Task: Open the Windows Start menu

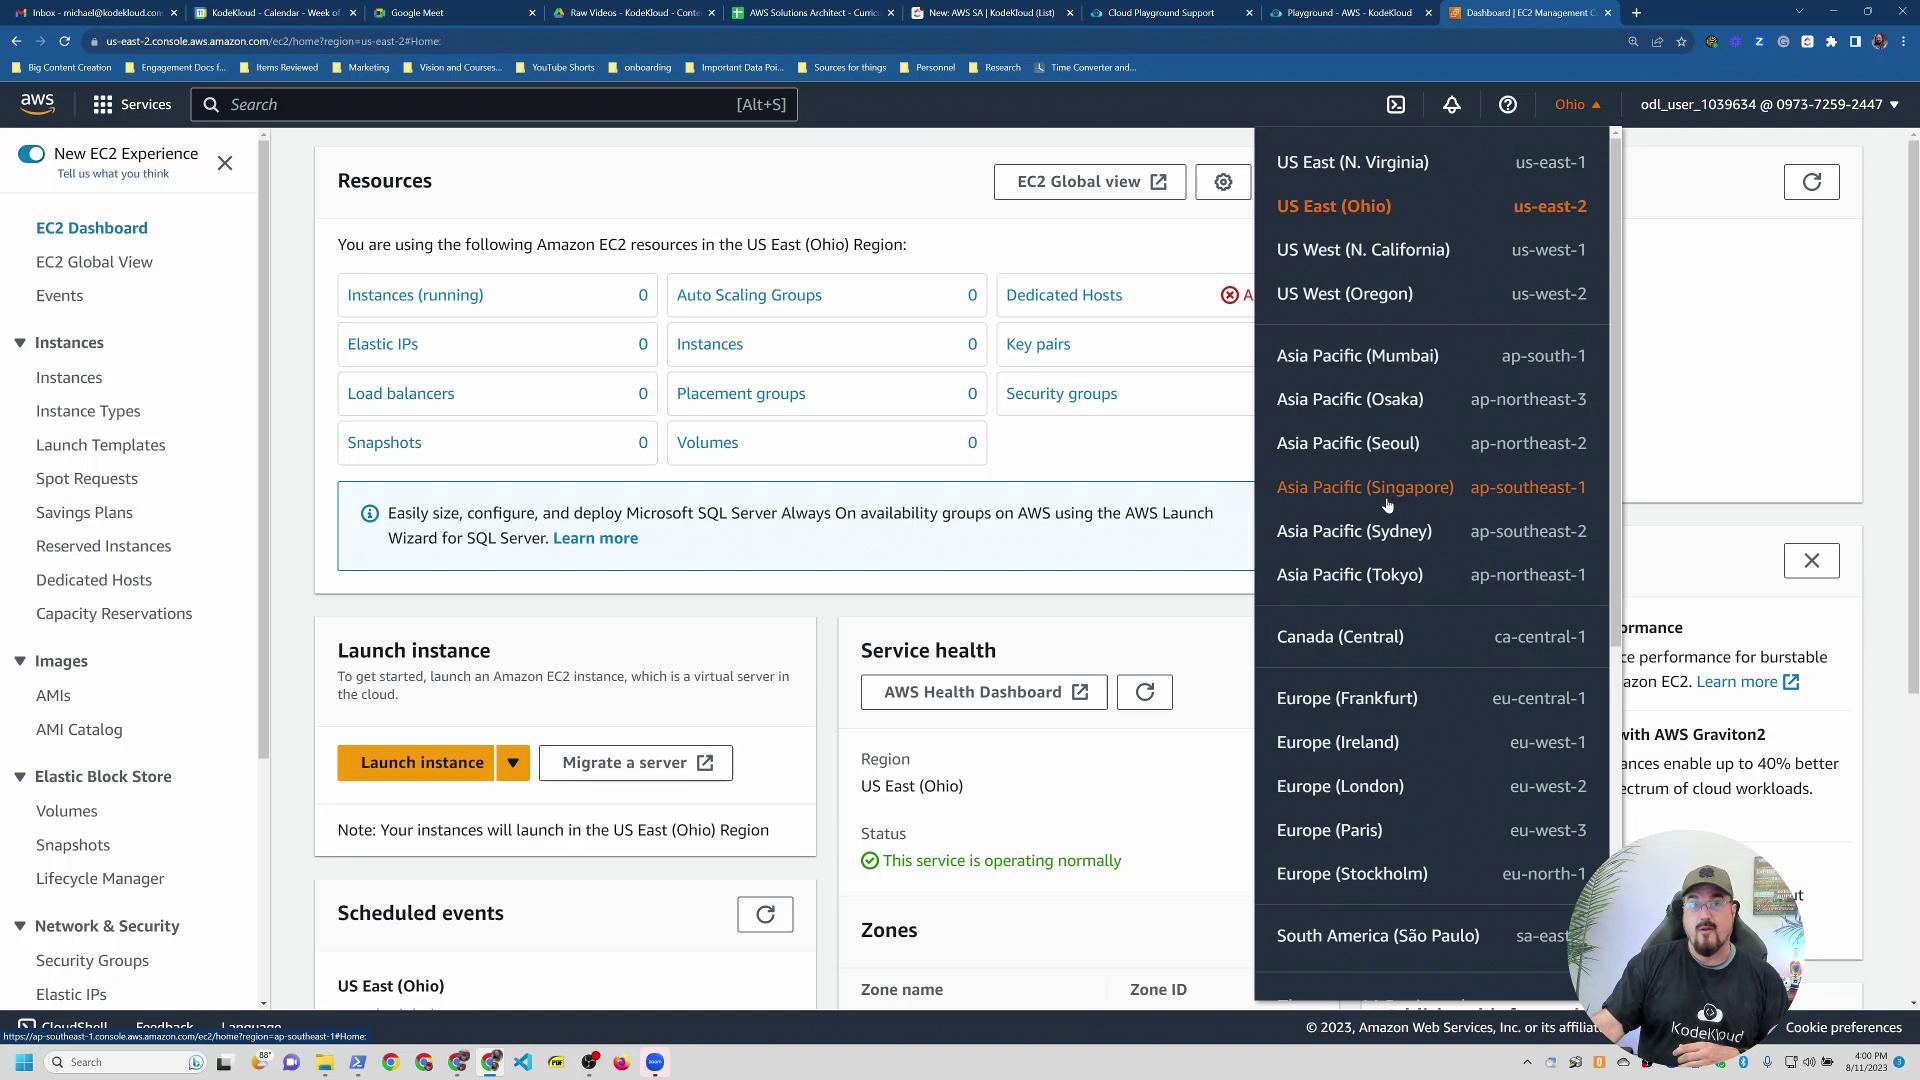Action: (24, 1062)
